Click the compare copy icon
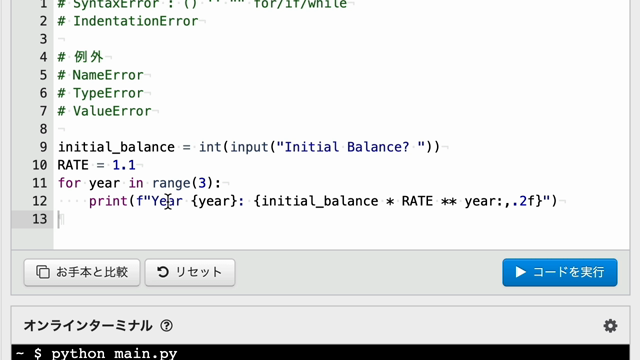 [43, 272]
